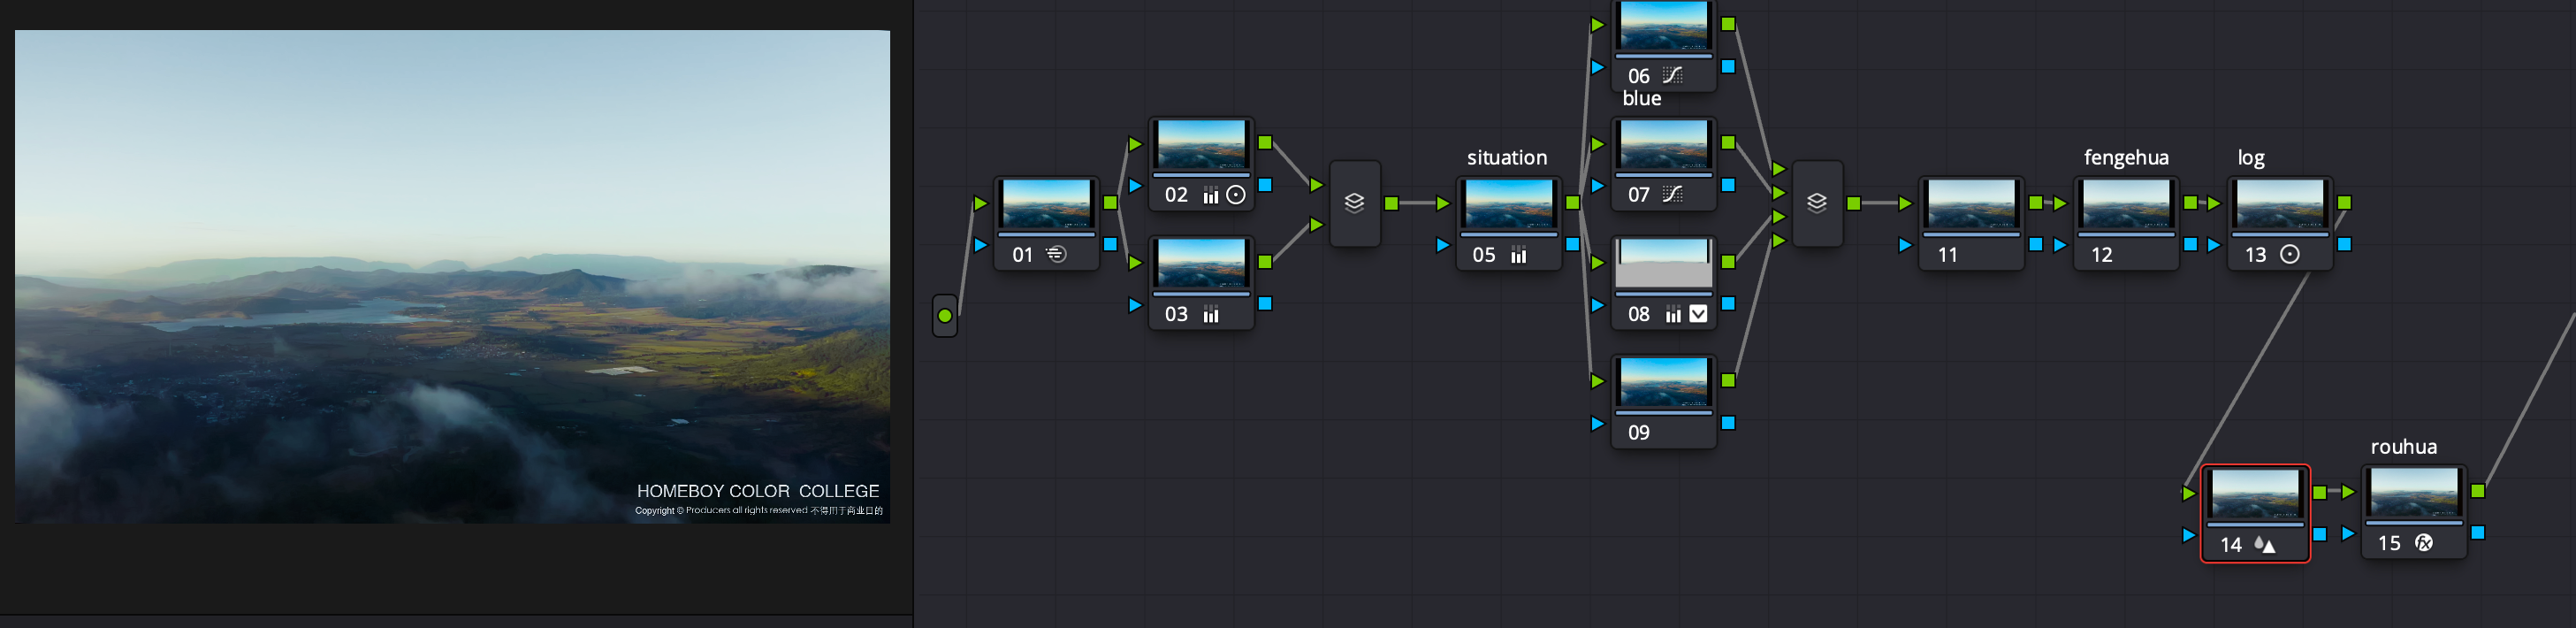Click the viewer preview image of landscape
Viewport: 2576px width, 628px height.
(x=452, y=276)
